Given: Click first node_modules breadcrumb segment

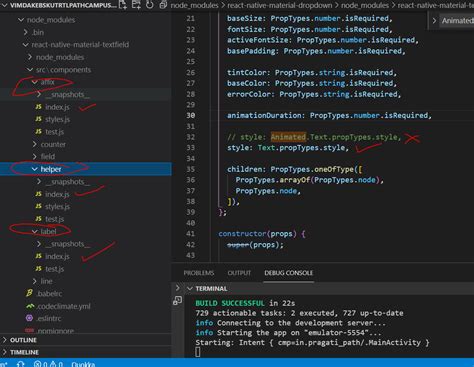Looking at the screenshot, I should [194, 5].
